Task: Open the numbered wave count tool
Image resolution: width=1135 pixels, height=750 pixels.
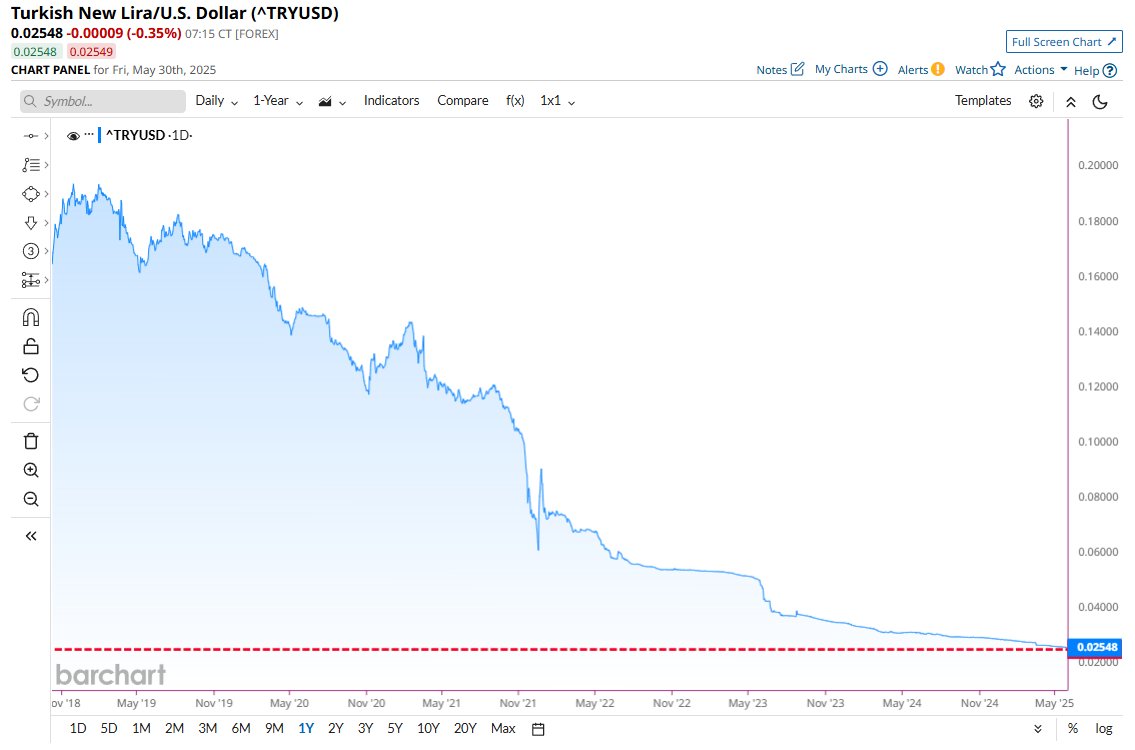Action: pyautogui.click(x=30, y=251)
